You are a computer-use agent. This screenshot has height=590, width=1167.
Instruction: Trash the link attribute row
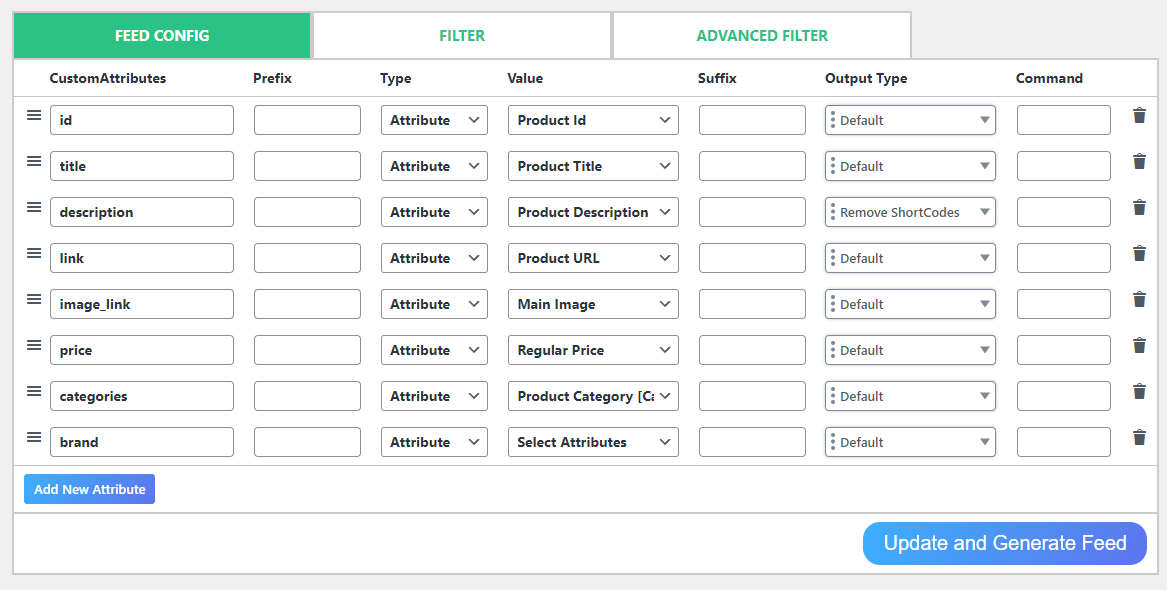1139,254
